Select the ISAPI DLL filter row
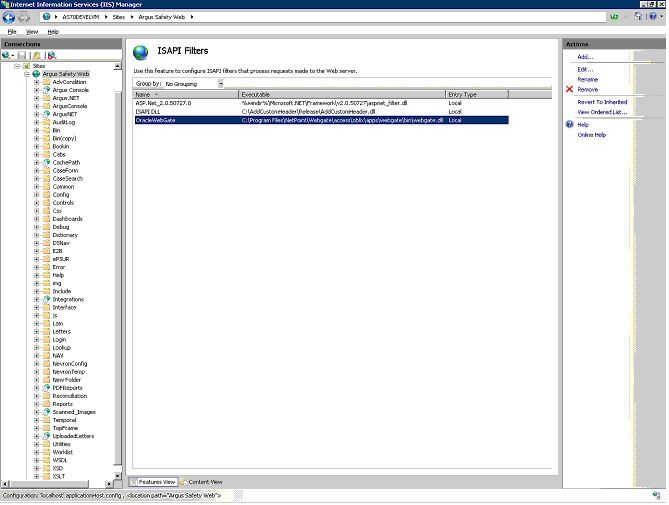The height and width of the screenshot is (505, 669). pos(321,112)
